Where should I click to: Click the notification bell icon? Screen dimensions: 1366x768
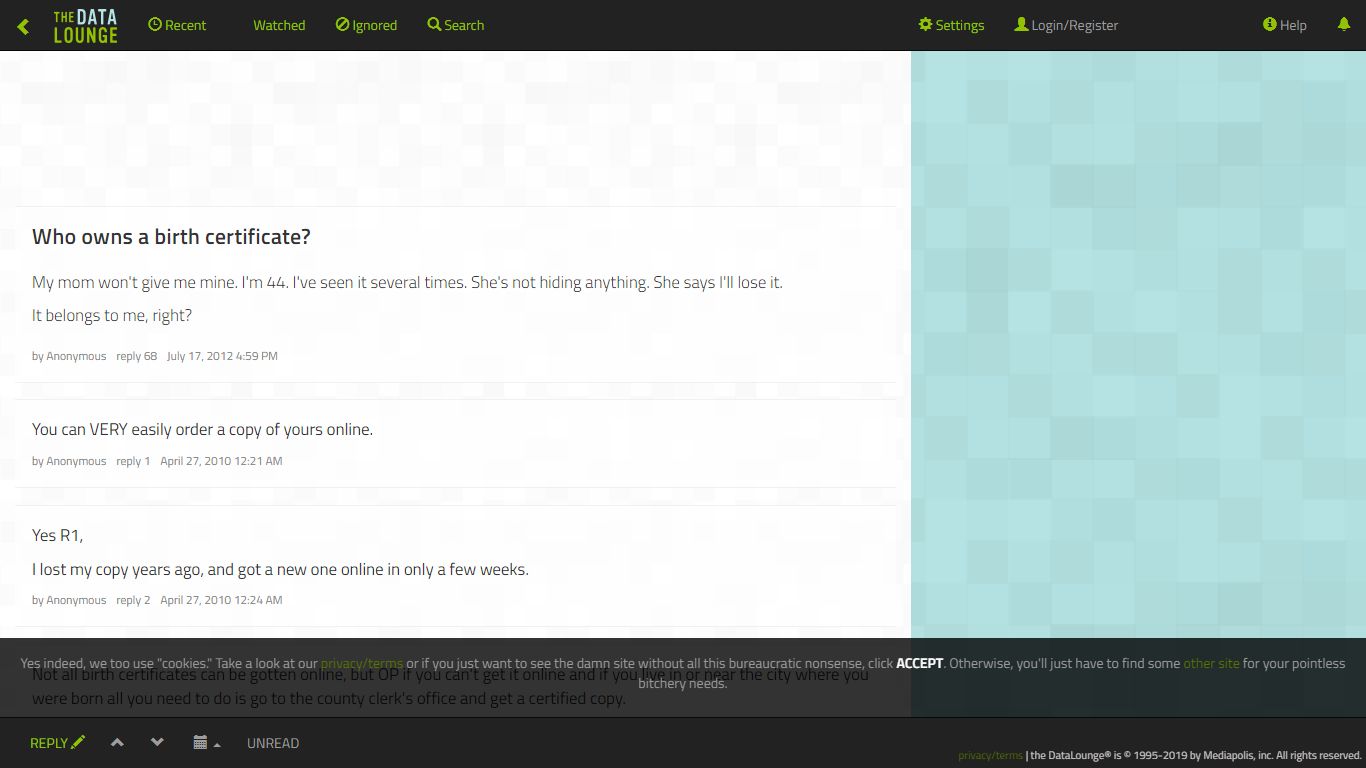pyautogui.click(x=1344, y=25)
